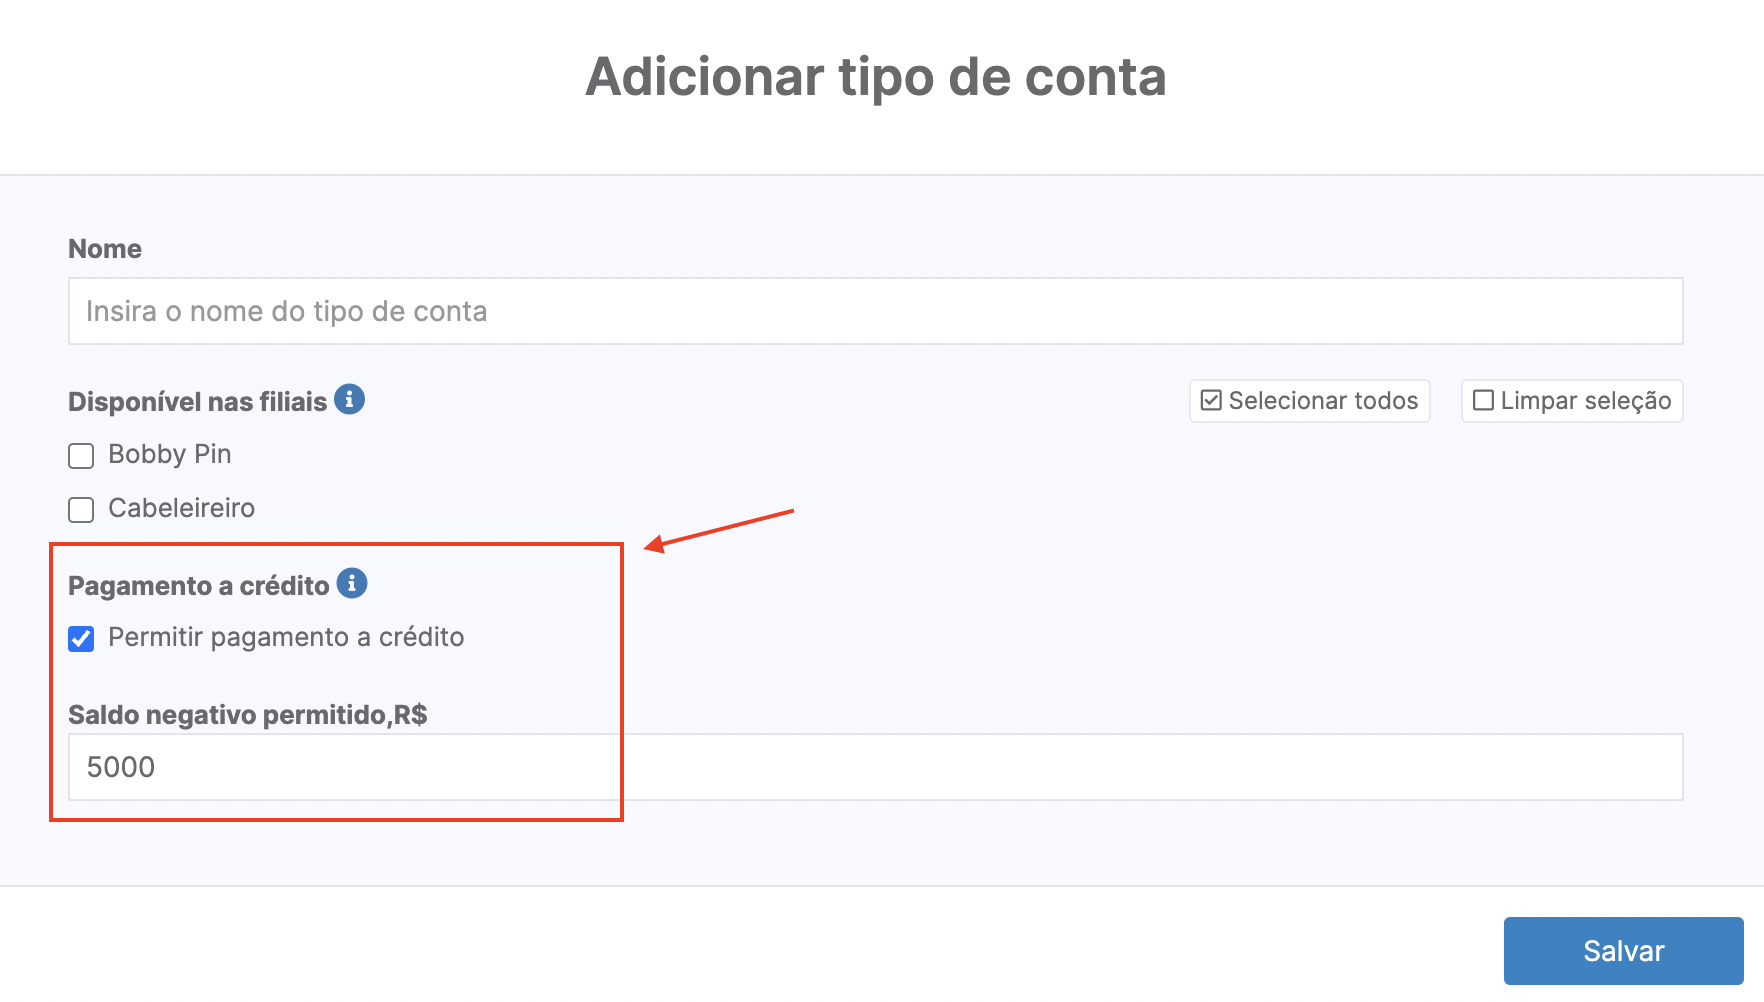The height and width of the screenshot is (1002, 1764).
Task: Click the Pagamento a crédito heading text
Action: [199, 586]
